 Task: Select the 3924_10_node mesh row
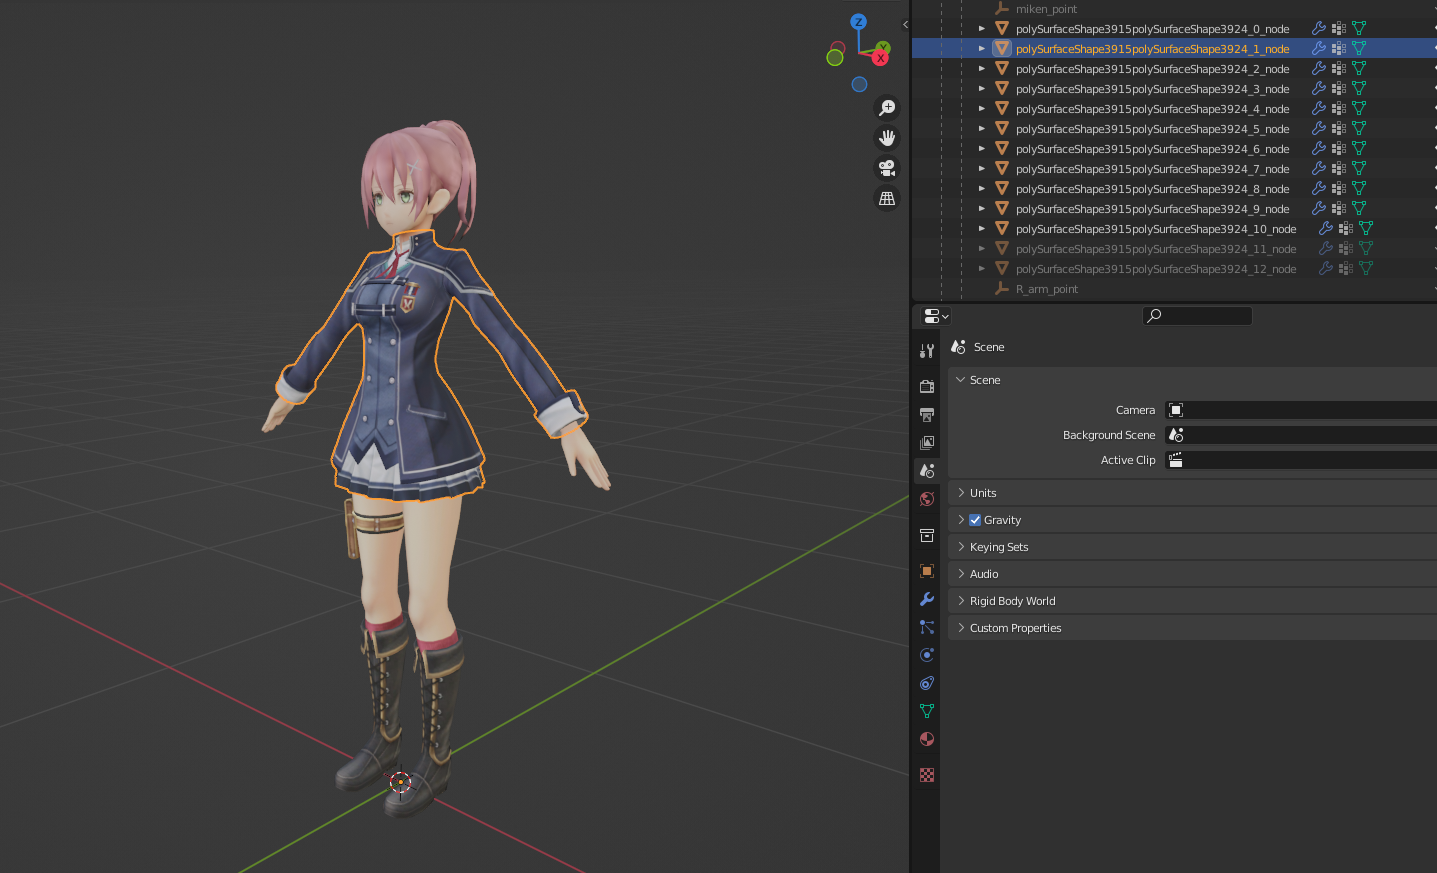[x=1156, y=229]
